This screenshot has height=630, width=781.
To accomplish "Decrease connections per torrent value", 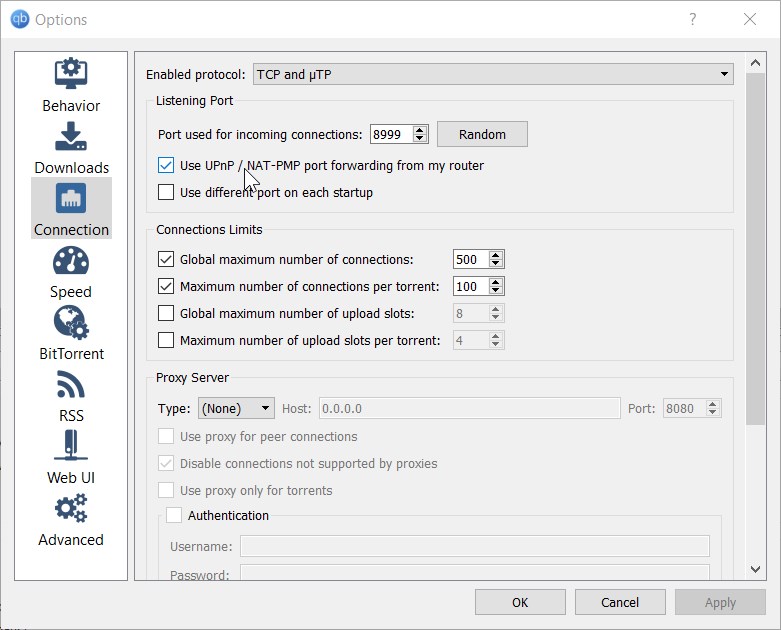I will (x=496, y=290).
